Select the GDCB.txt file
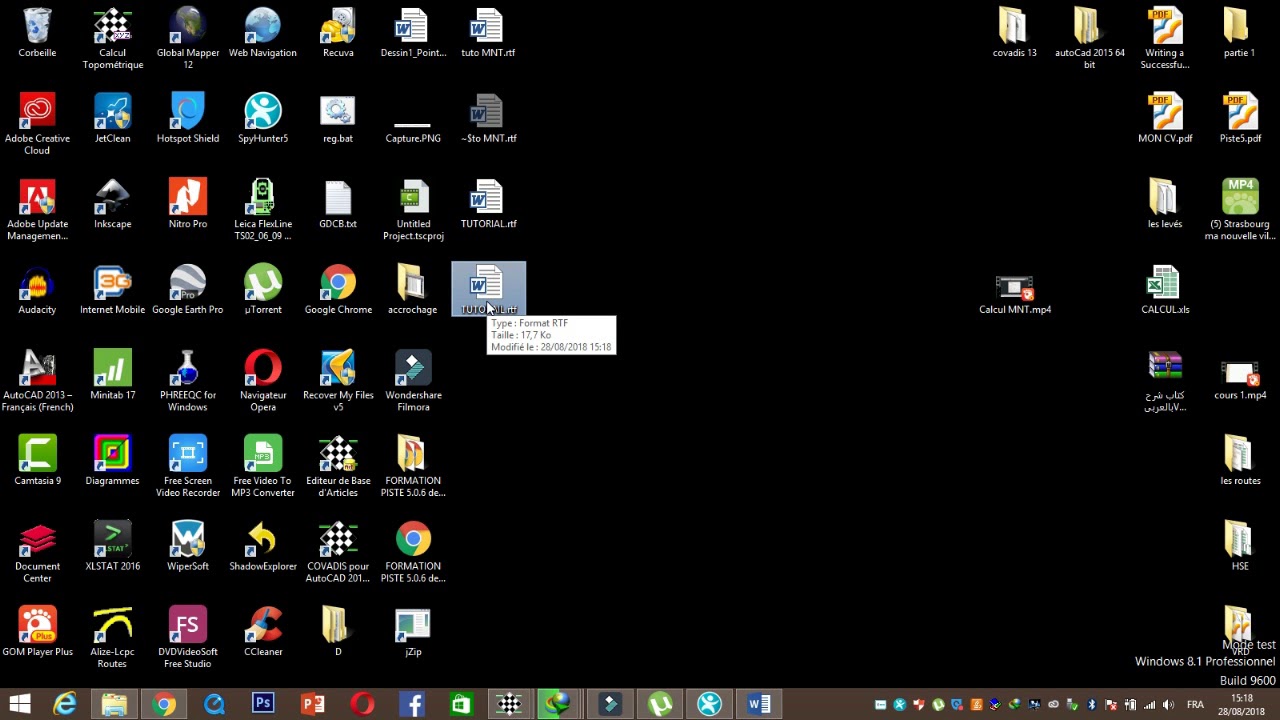Screen dimensions: 1280x720 coord(338,203)
